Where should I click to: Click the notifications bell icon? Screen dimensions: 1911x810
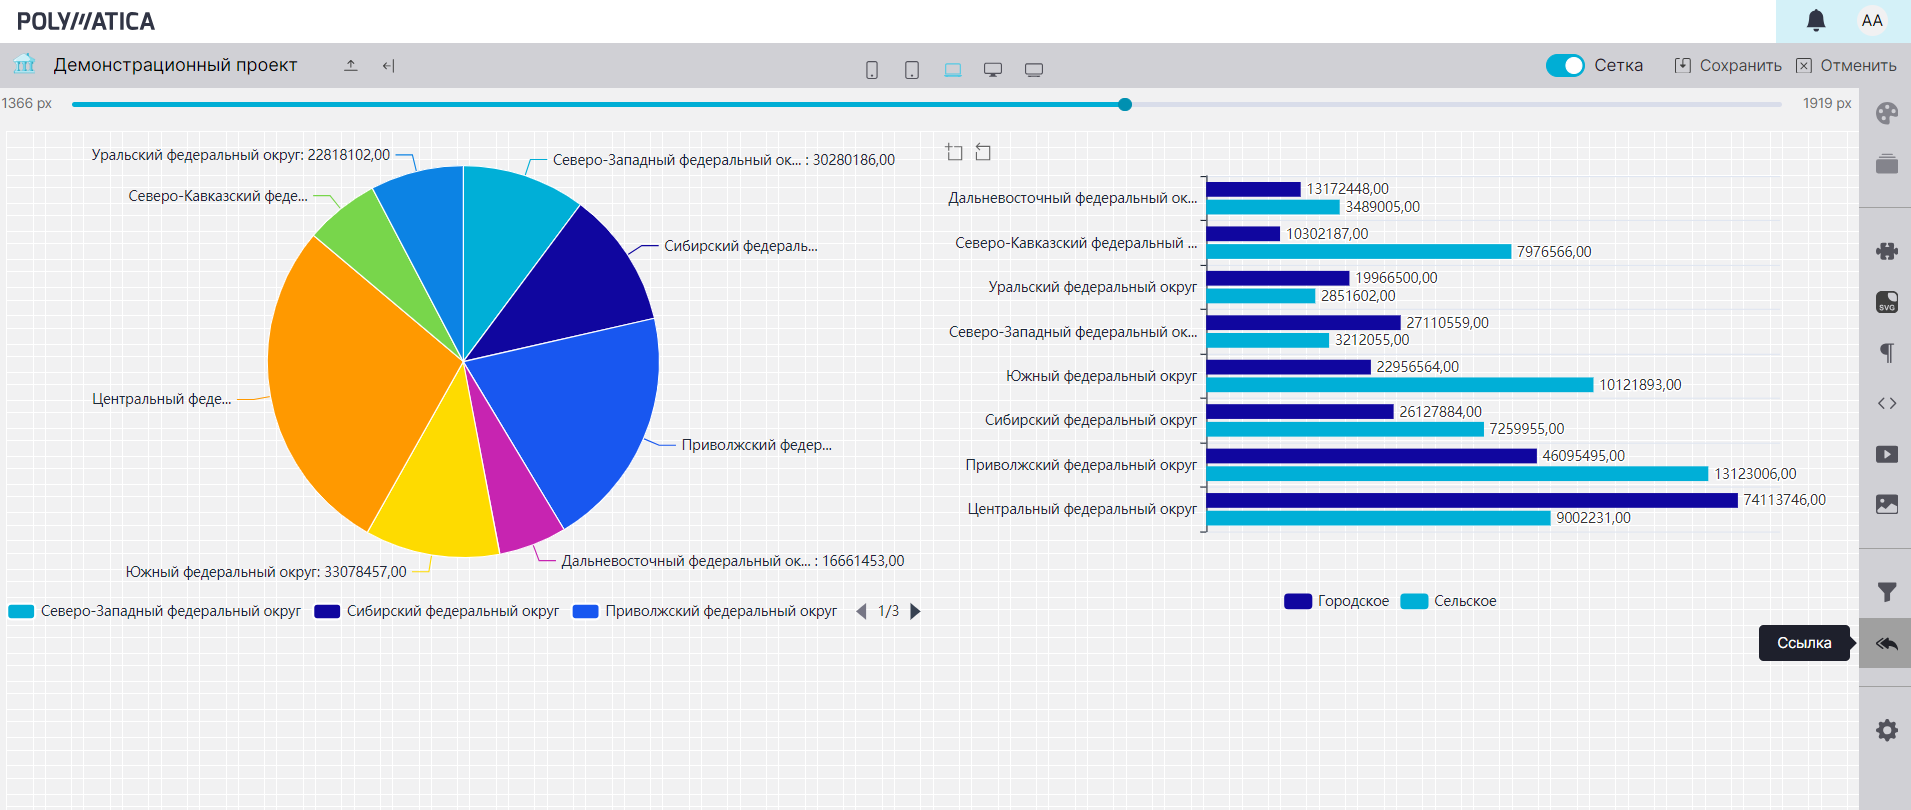(x=1816, y=21)
